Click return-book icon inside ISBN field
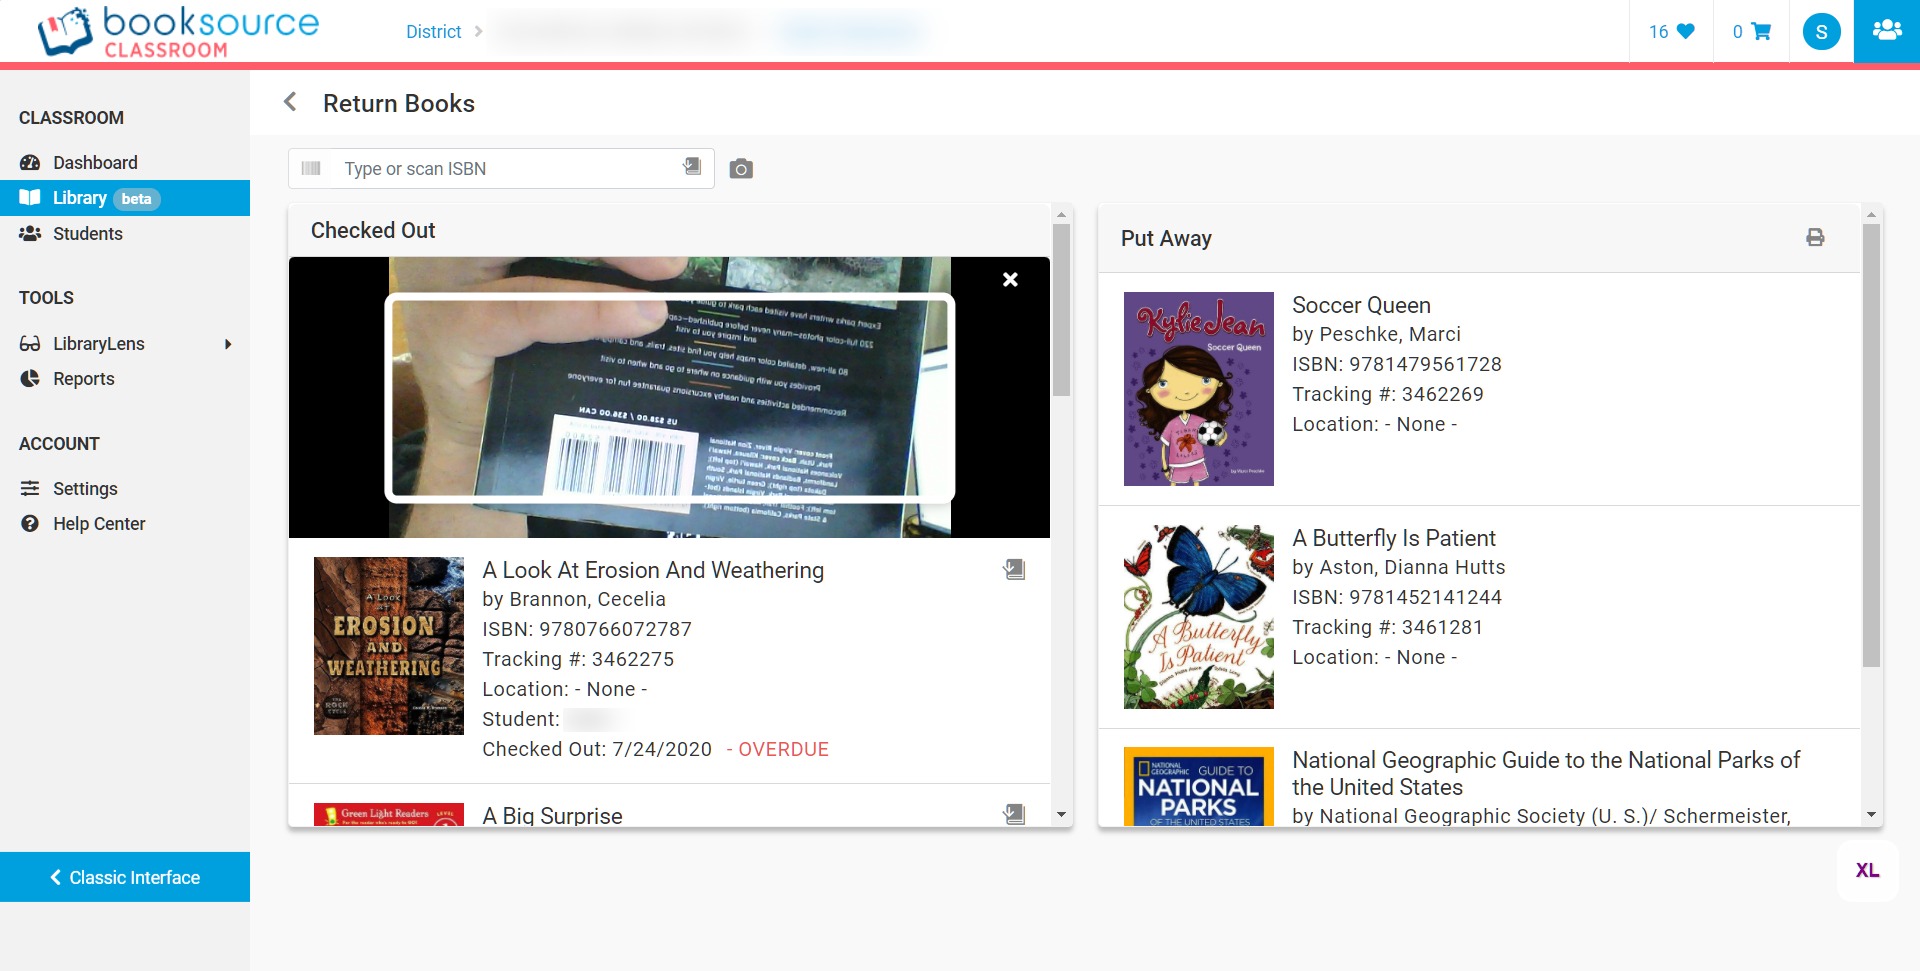 click(692, 166)
